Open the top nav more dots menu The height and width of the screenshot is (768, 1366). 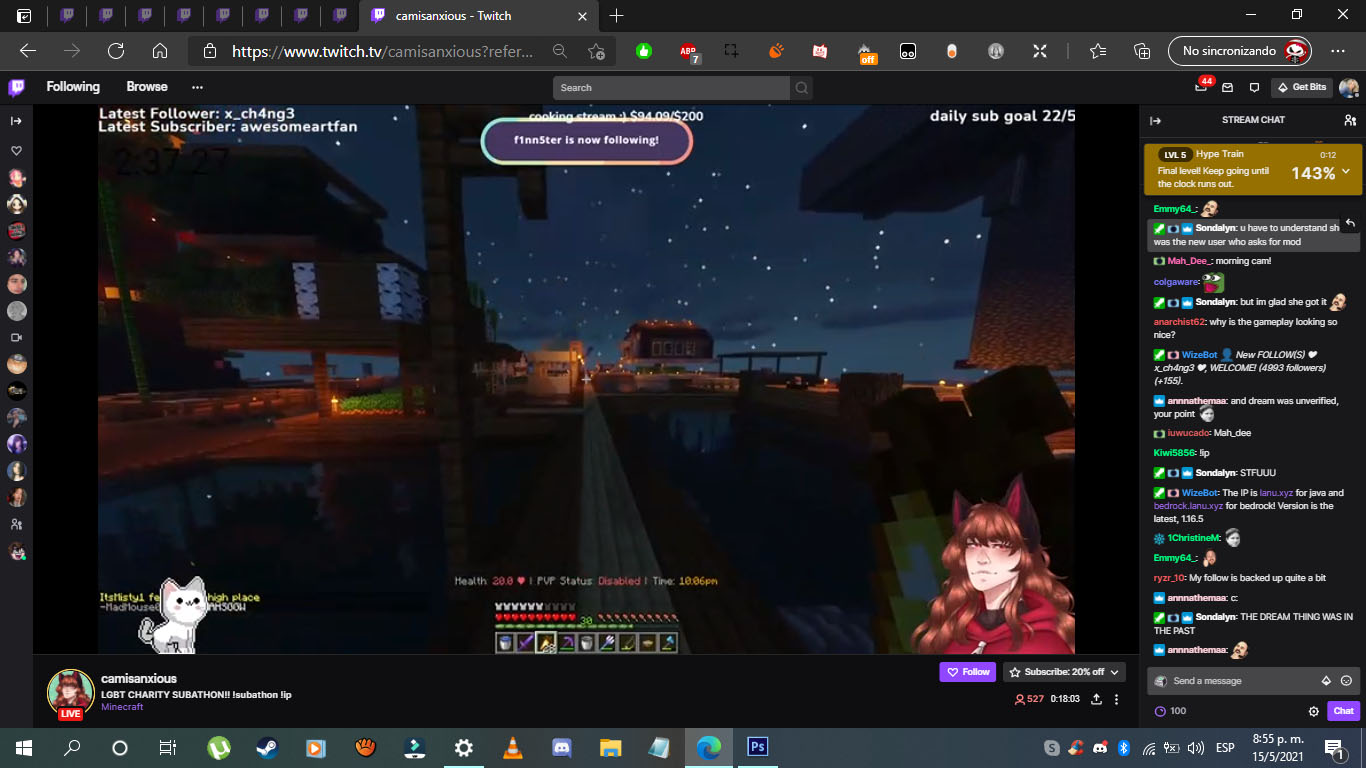197,87
